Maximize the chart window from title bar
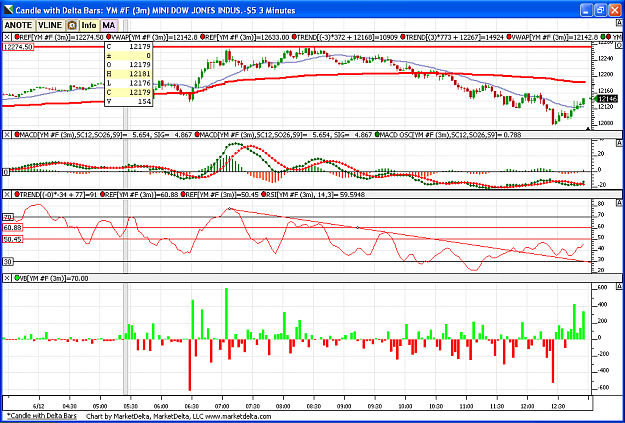Image resolution: width=625 pixels, height=423 pixels. (x=600, y=10)
